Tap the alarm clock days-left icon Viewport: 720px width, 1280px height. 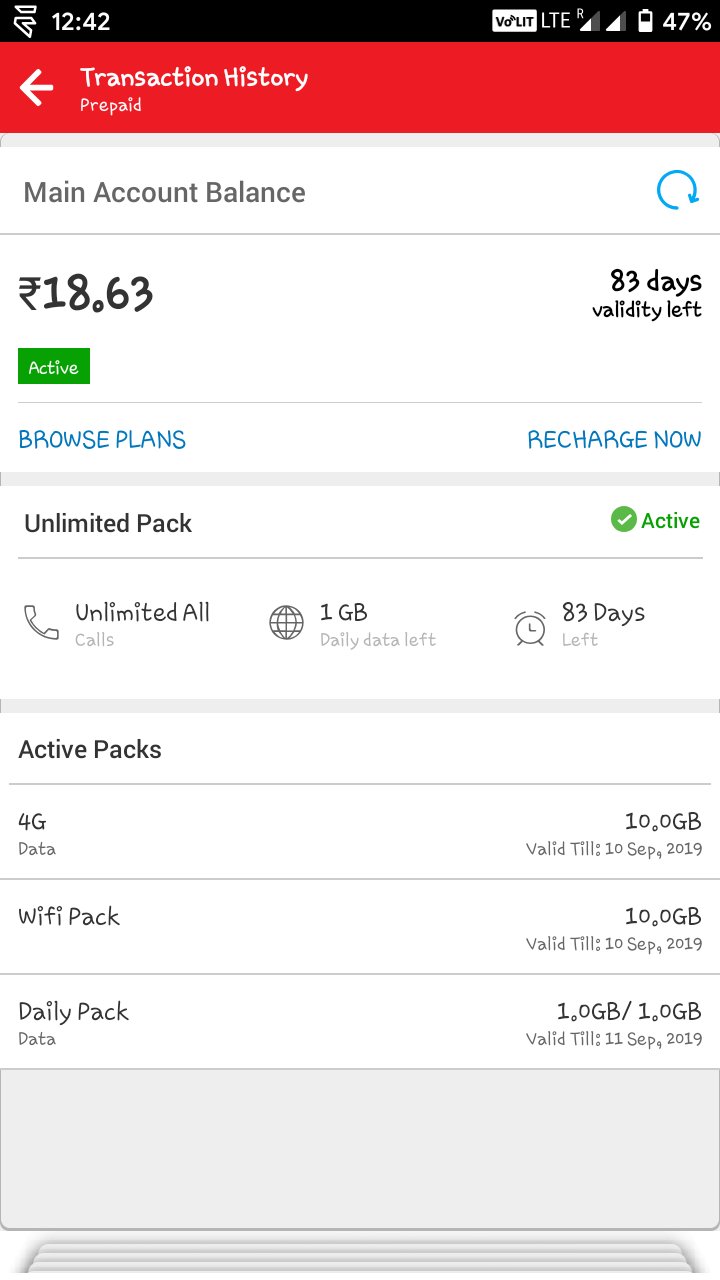[530, 627]
